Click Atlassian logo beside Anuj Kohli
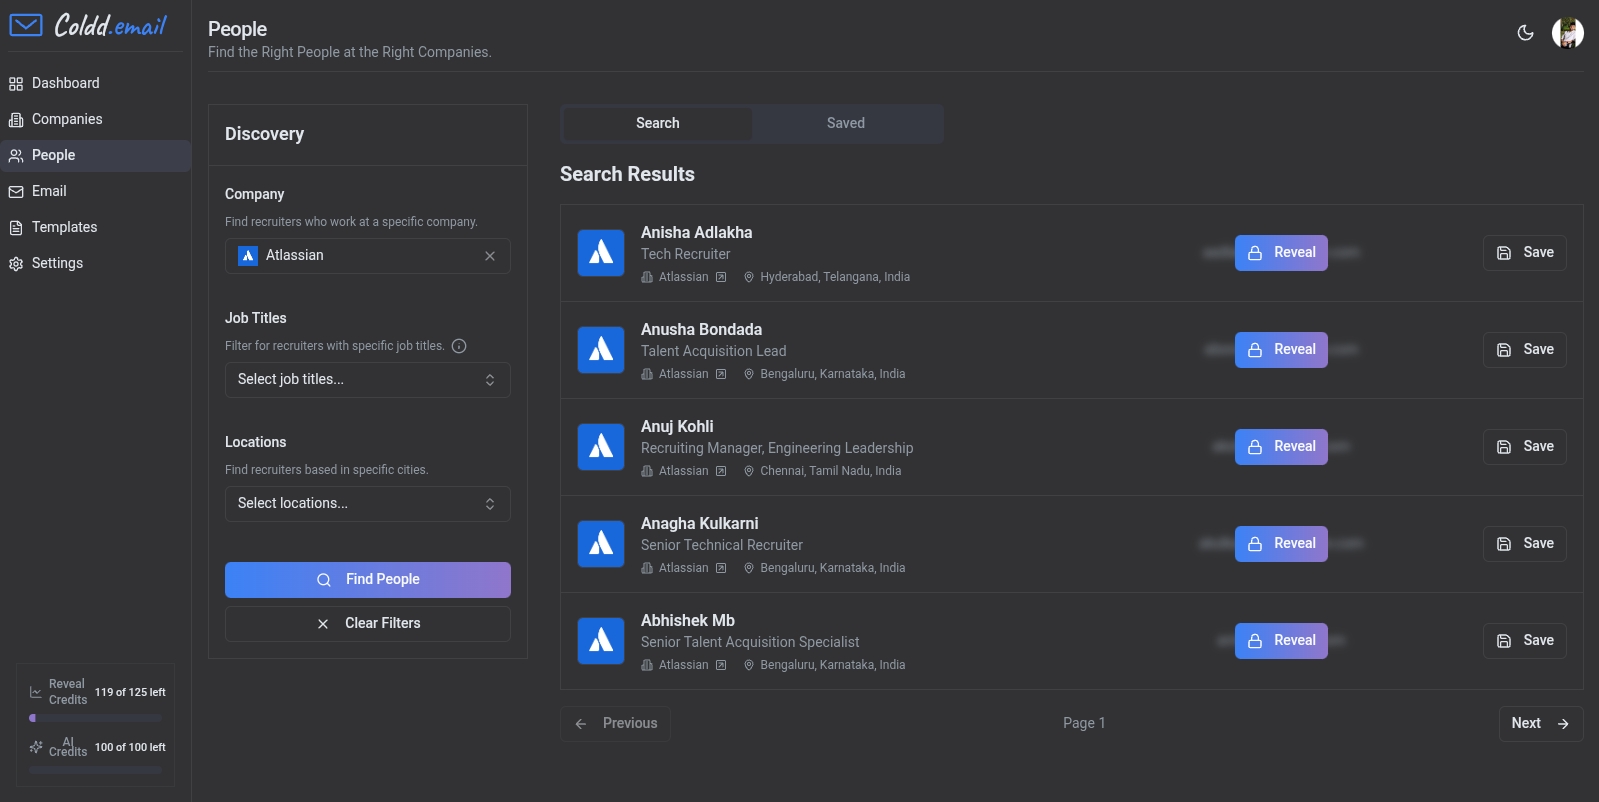Screen dimensions: 1599x802 (601, 447)
